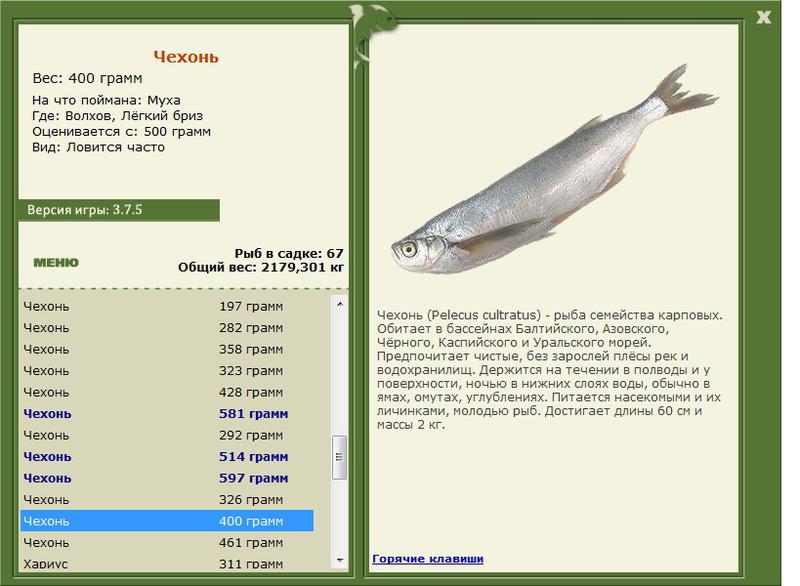800x586 pixels.
Task: Click the Общий вес: 2179,301 кг text
Action: pyautogui.click(x=261, y=267)
